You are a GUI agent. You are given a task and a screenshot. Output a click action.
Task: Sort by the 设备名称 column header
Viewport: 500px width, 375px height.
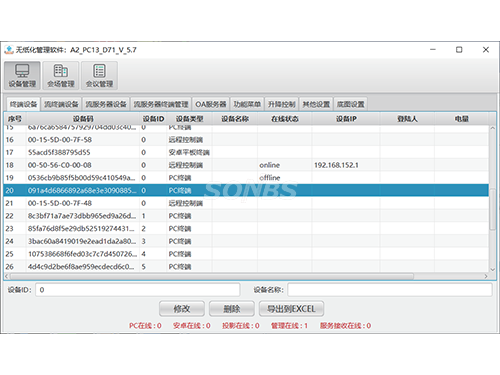point(235,119)
